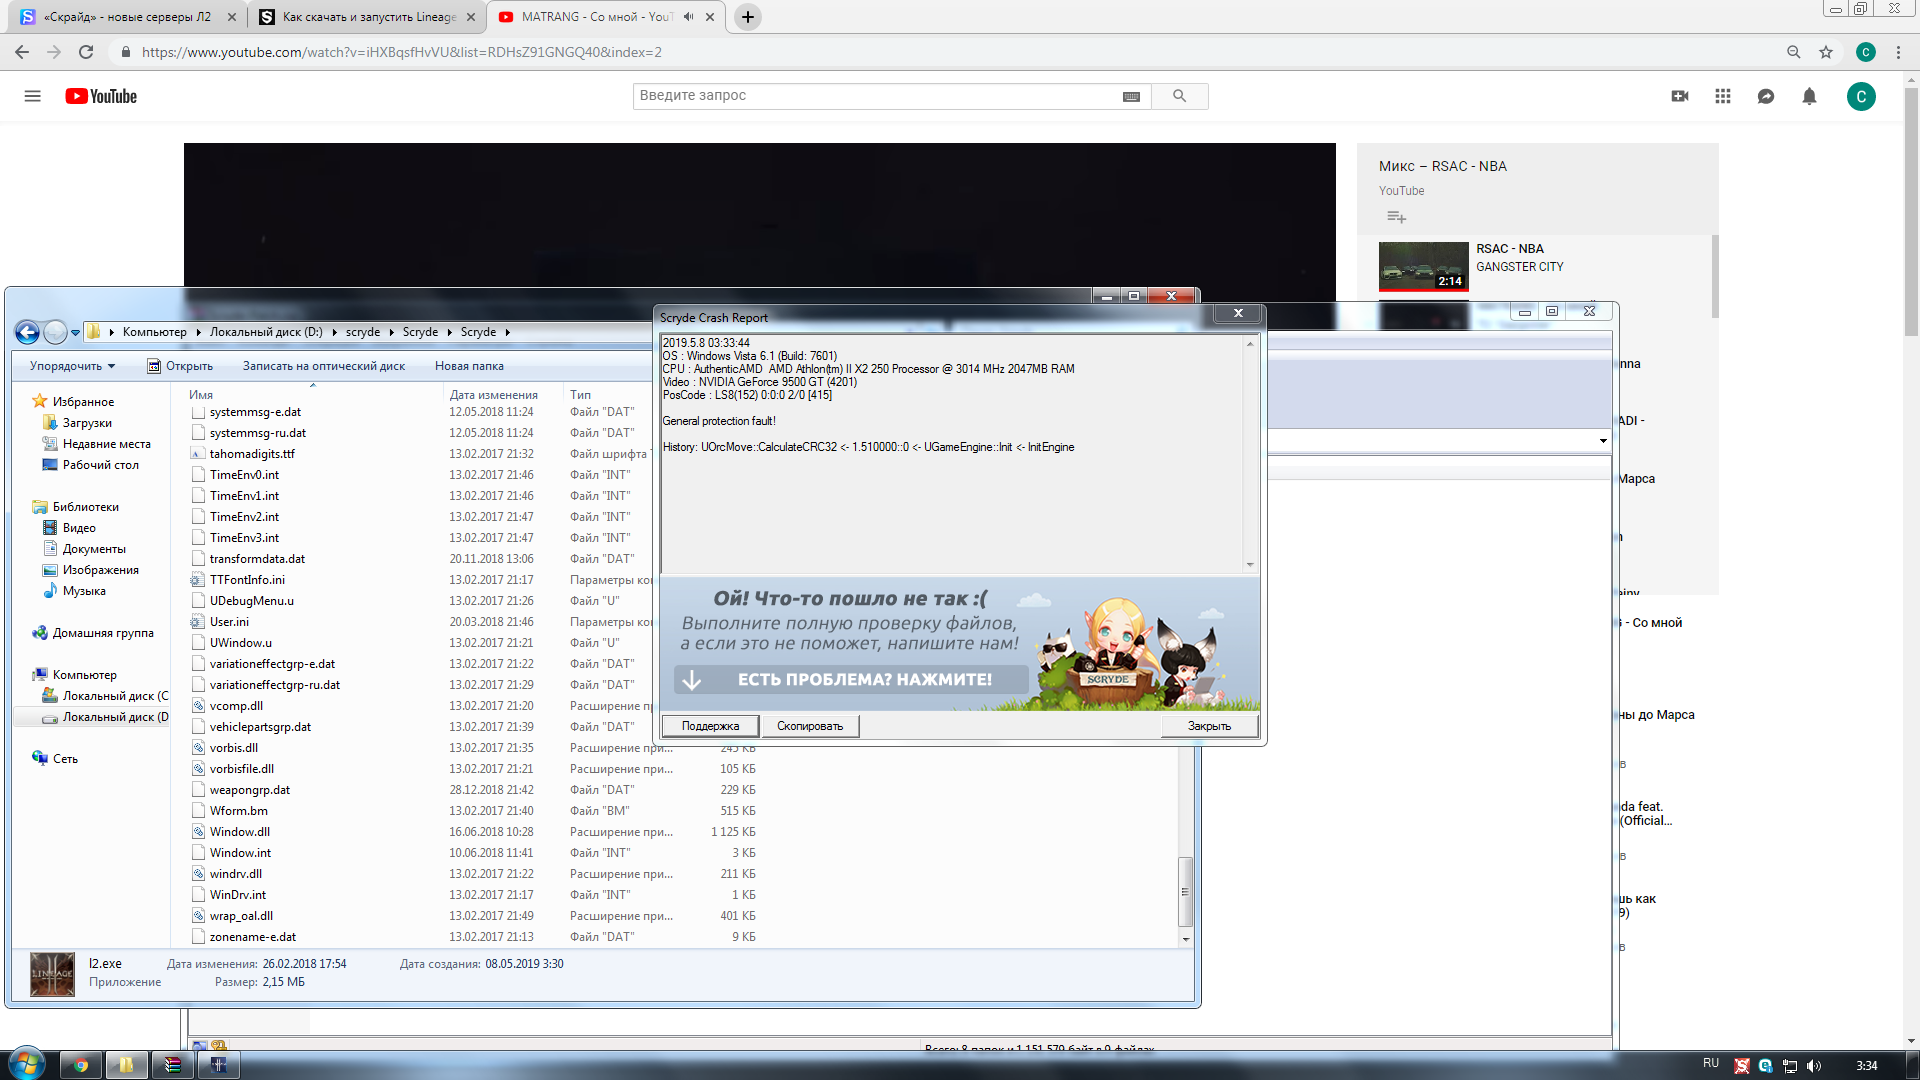Image resolution: width=1920 pixels, height=1080 pixels.
Task: Toggle the on-screen keyboard in search box
Action: tap(1131, 96)
